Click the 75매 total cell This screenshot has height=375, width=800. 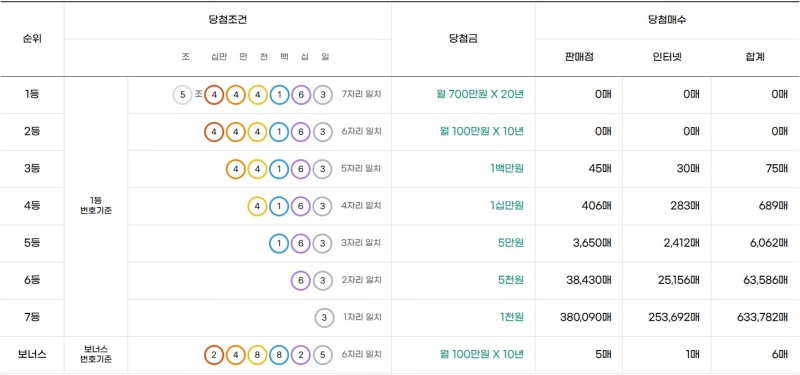point(777,169)
